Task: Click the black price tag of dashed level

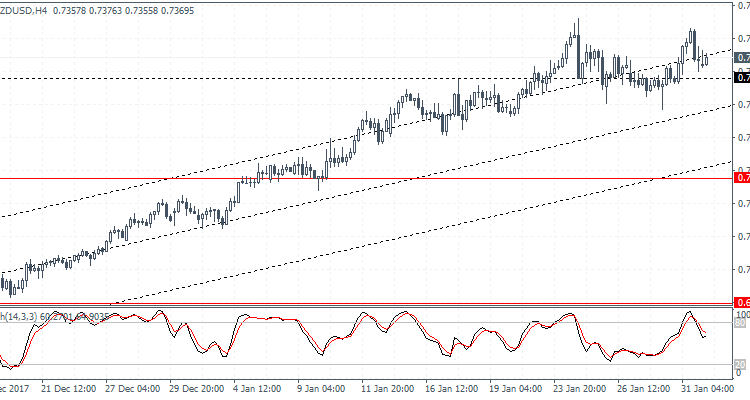Action: 742,78
